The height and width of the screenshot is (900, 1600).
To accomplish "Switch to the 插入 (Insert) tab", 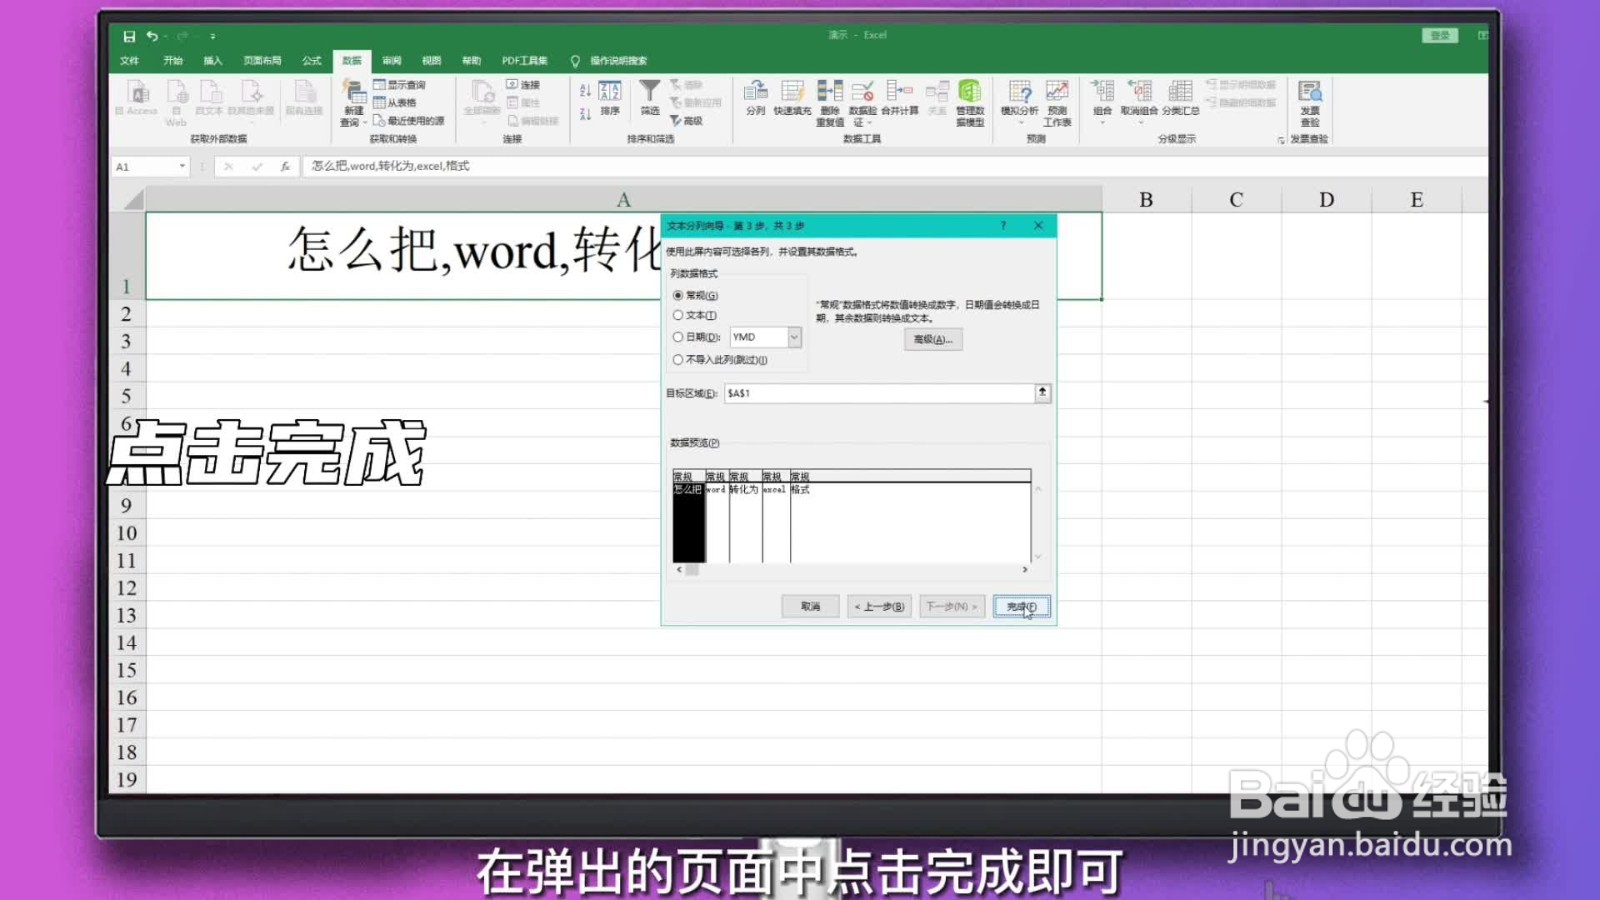I will tap(213, 61).
